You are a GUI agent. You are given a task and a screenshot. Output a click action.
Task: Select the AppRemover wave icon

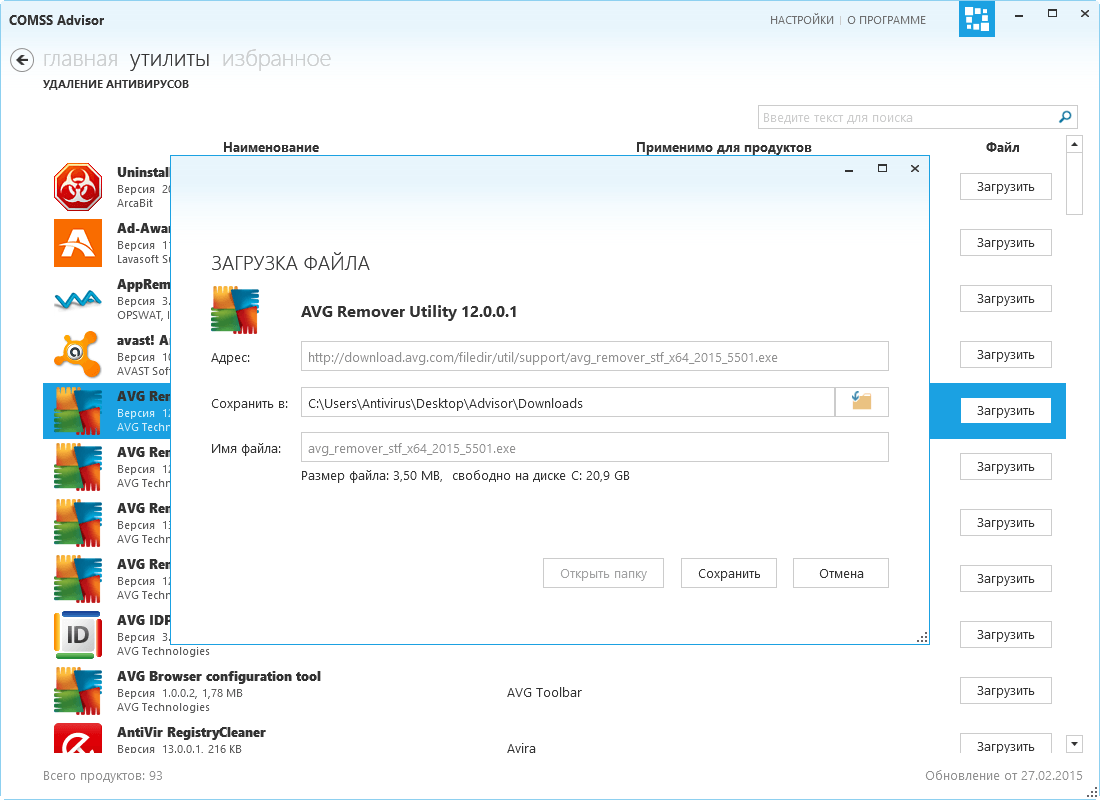point(78,300)
